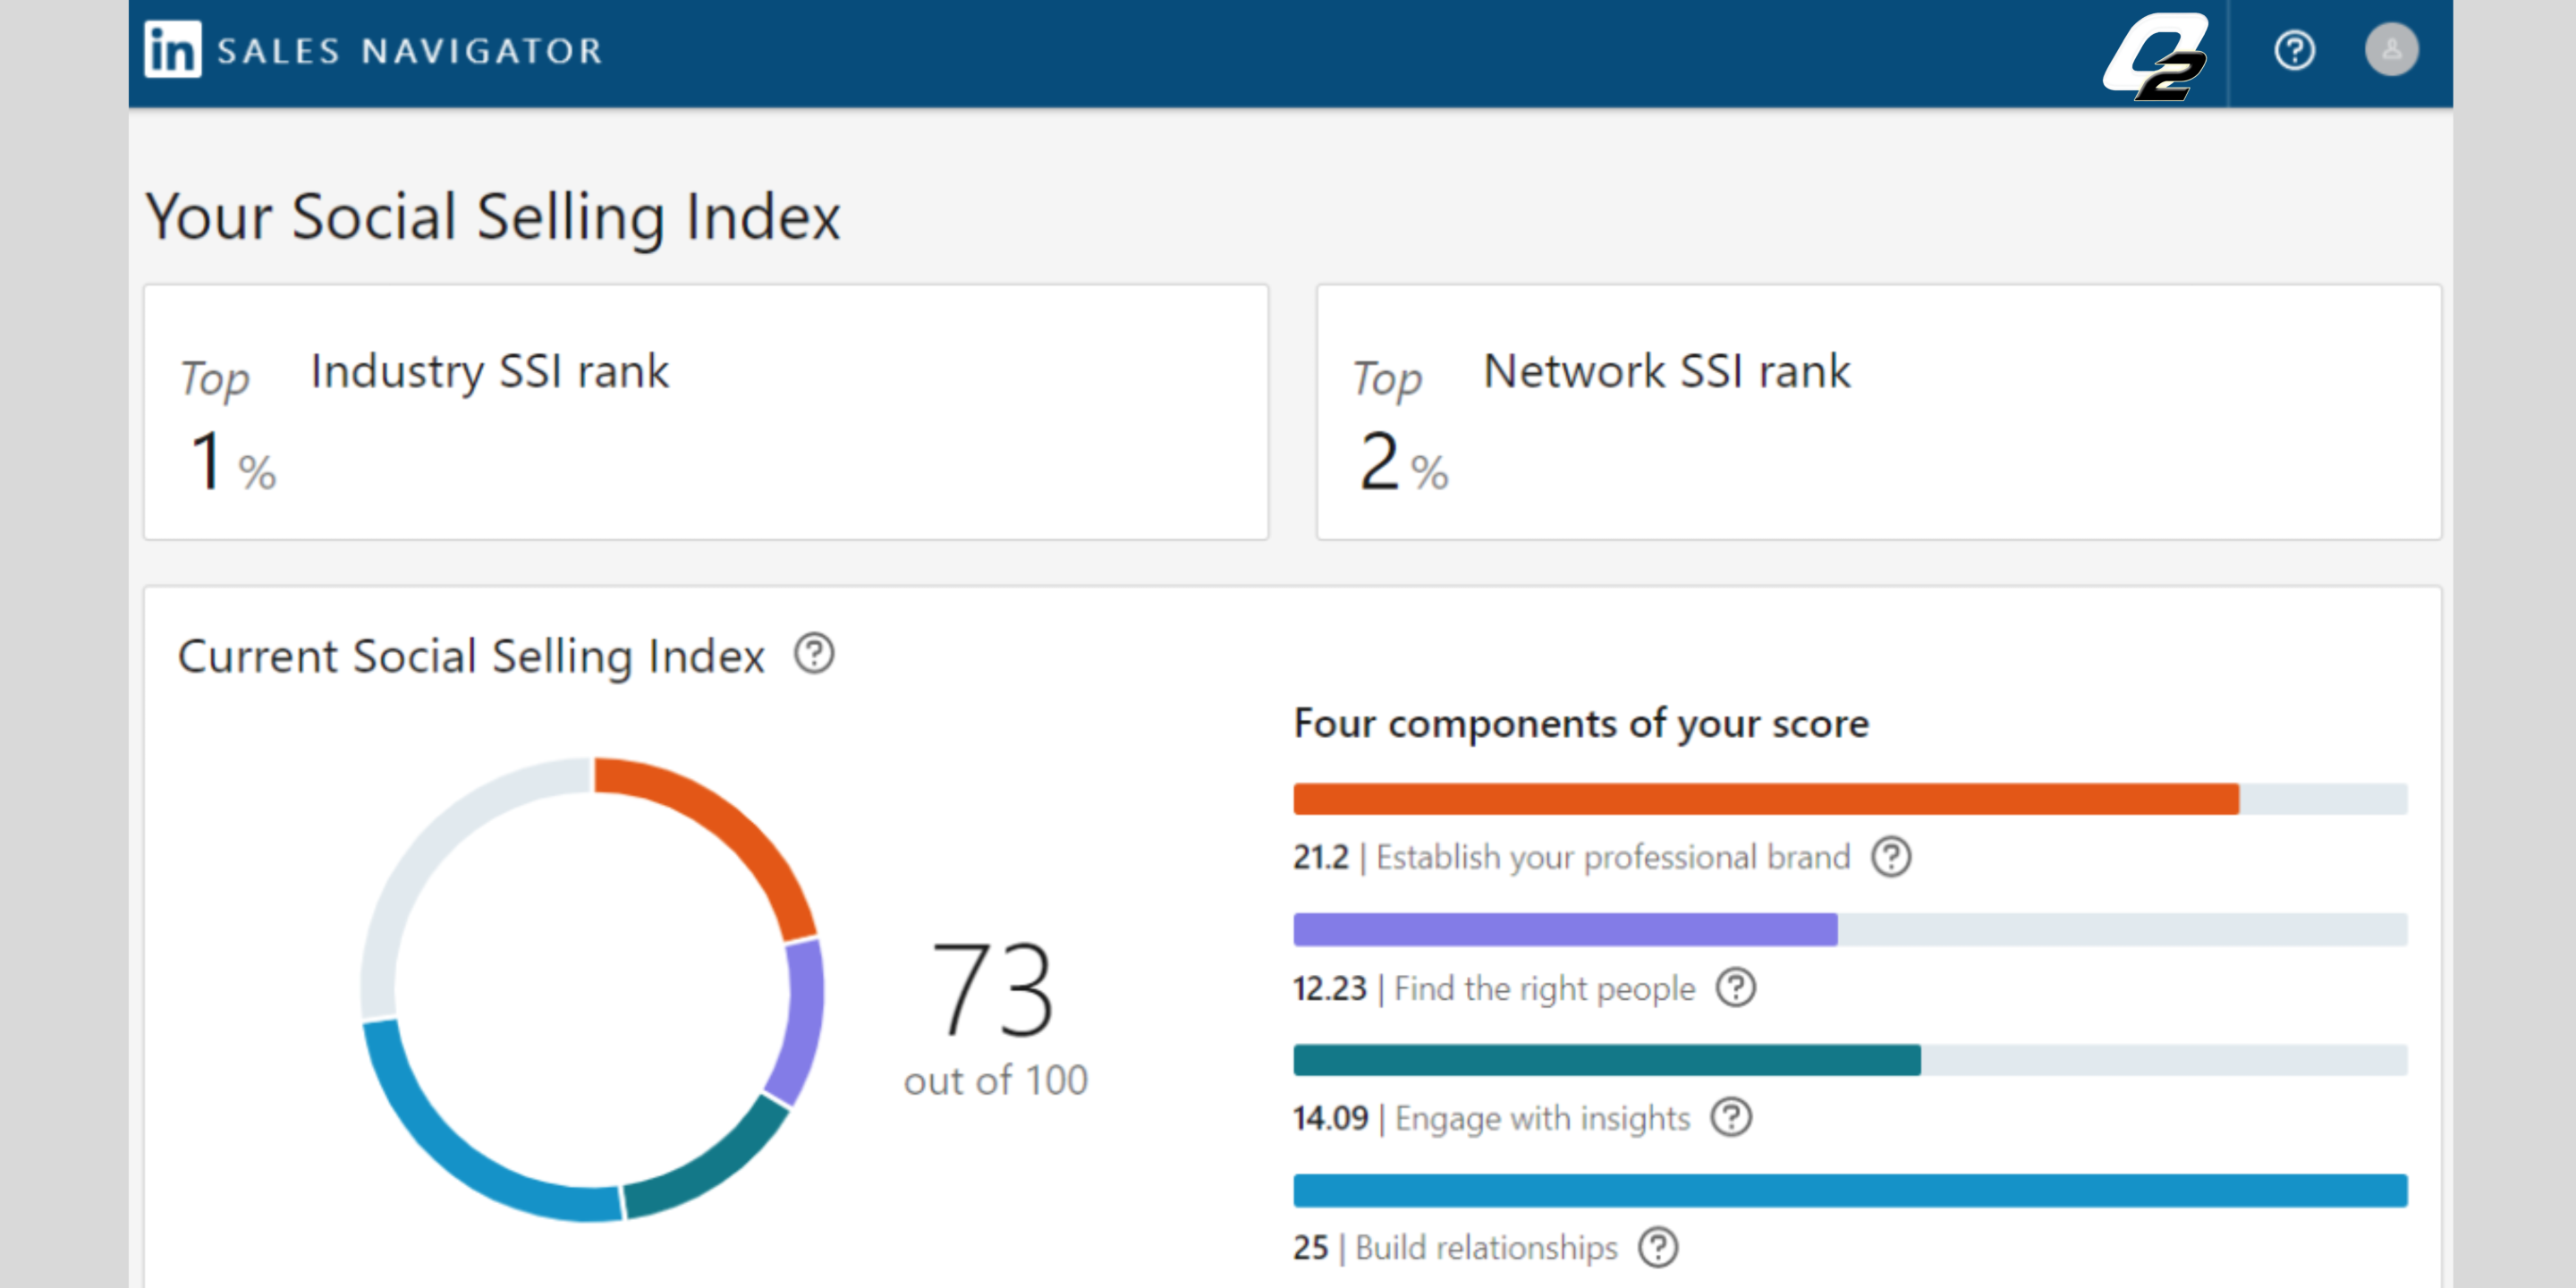Image resolution: width=2576 pixels, height=1288 pixels.
Task: Click the 'Build relationships' label
Action: (x=1486, y=1247)
